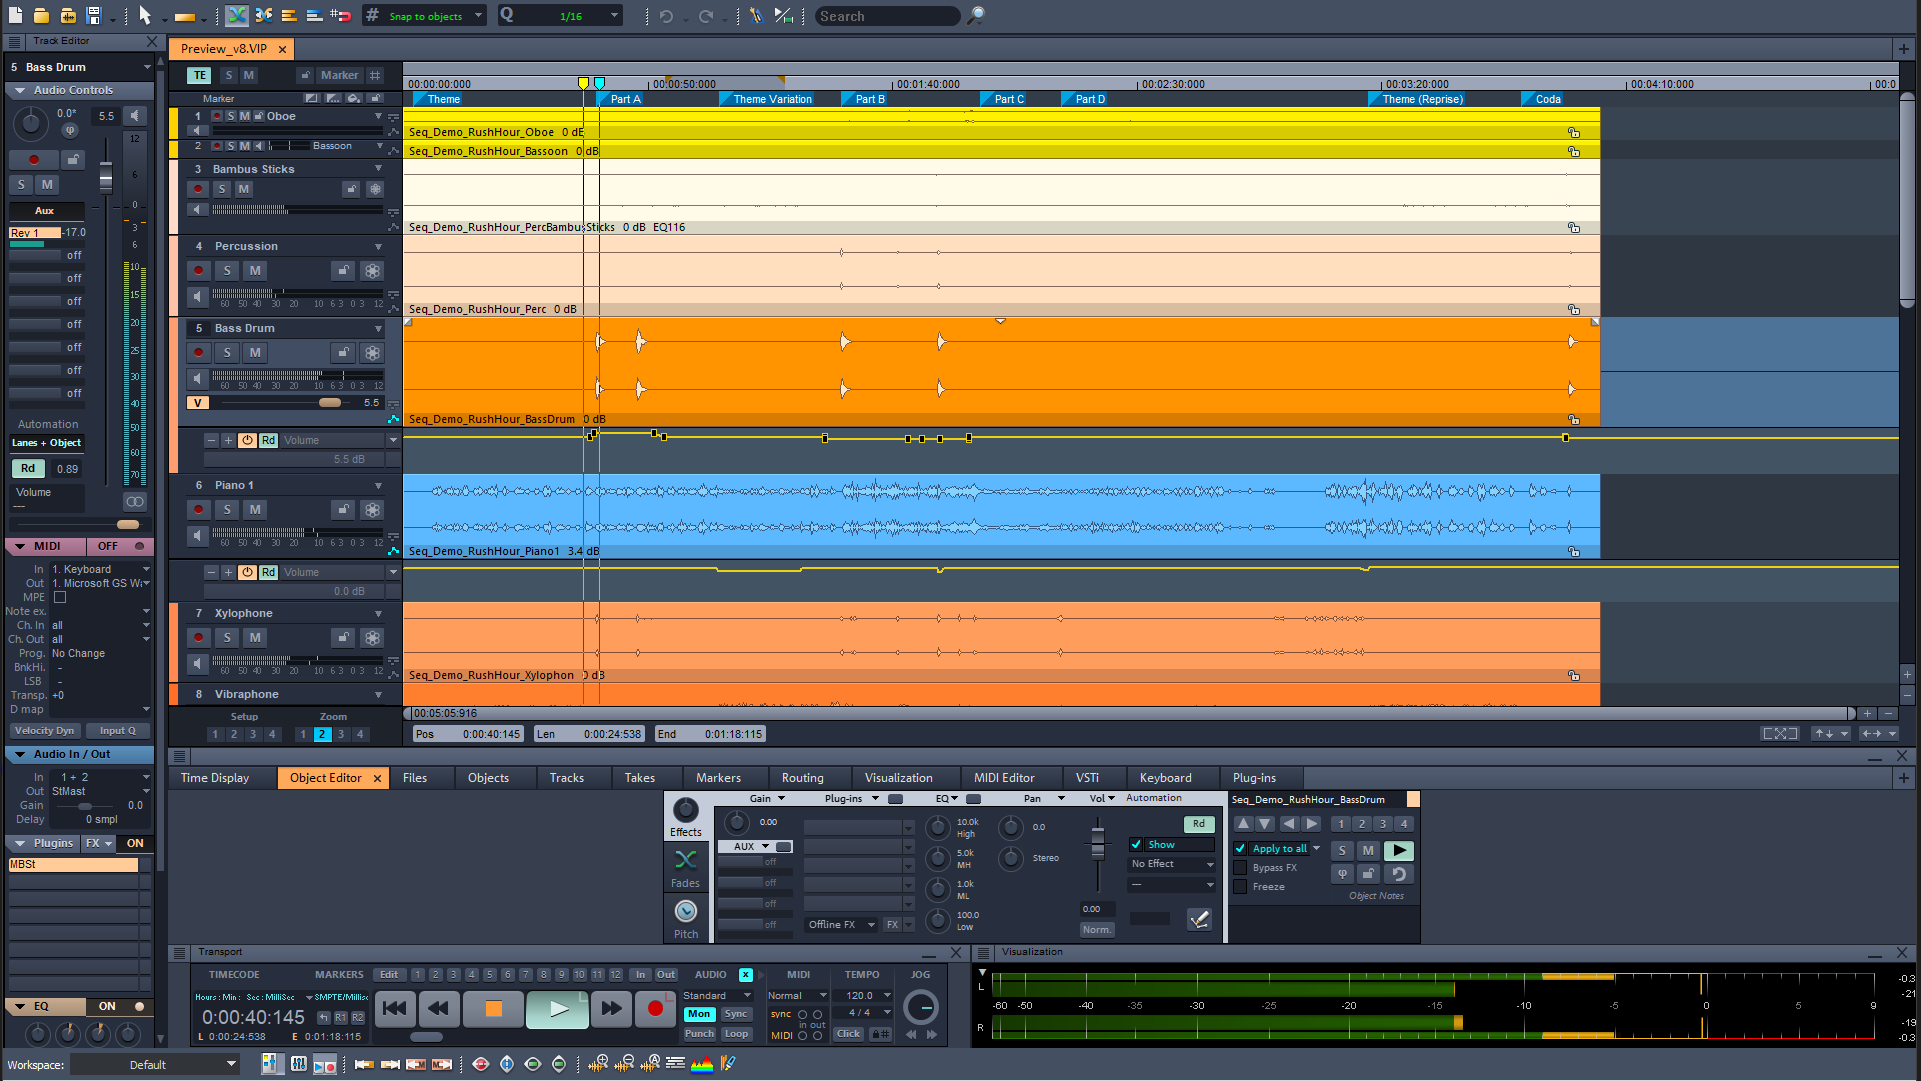Open the No Effect automation dropdown
Screen dimensions: 1921x1081
tap(1171, 864)
